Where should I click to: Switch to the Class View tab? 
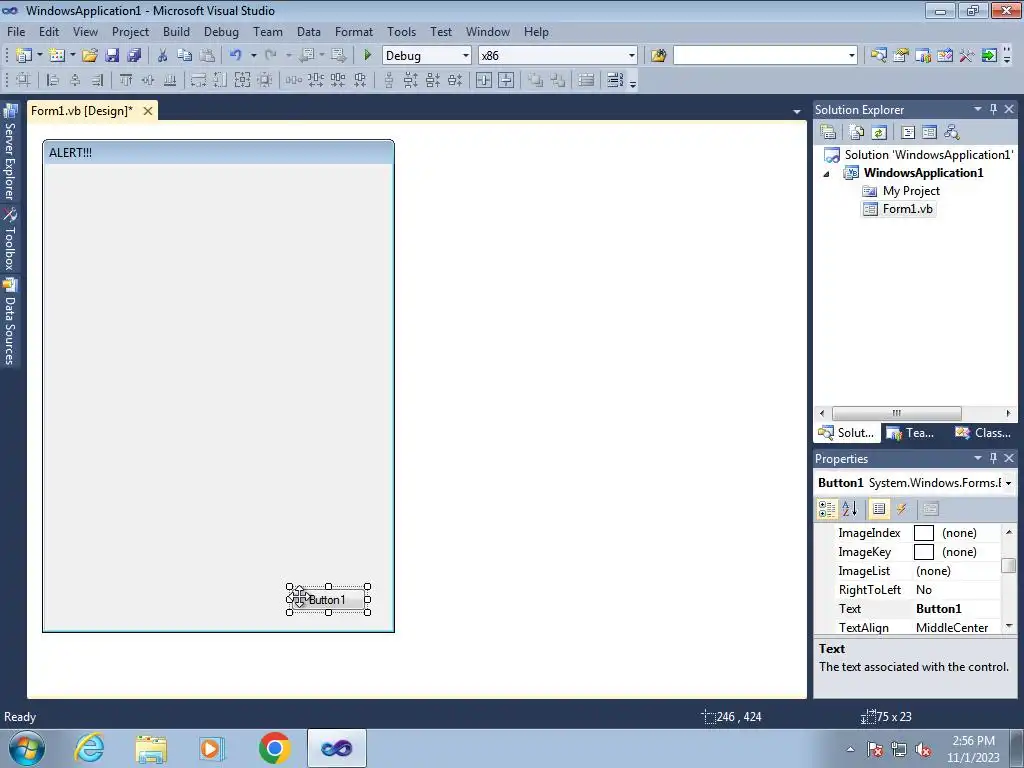click(983, 432)
